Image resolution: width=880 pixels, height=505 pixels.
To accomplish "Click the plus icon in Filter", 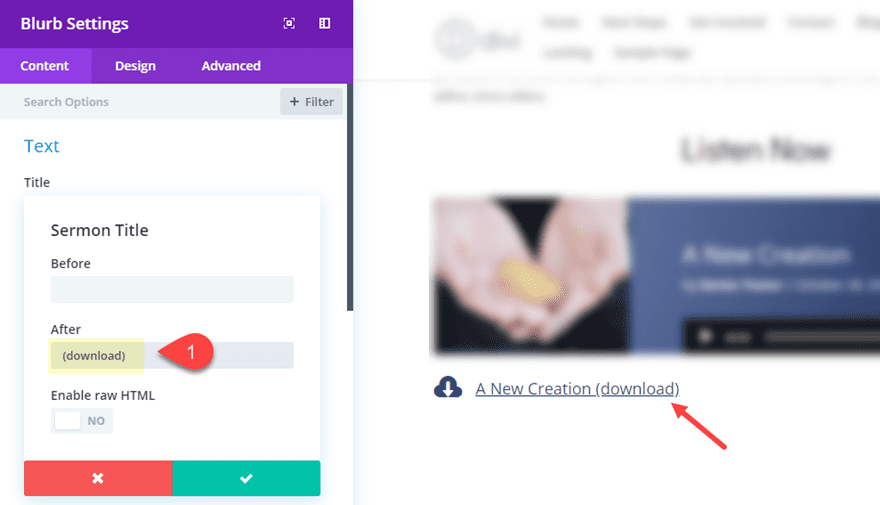I will (x=294, y=102).
